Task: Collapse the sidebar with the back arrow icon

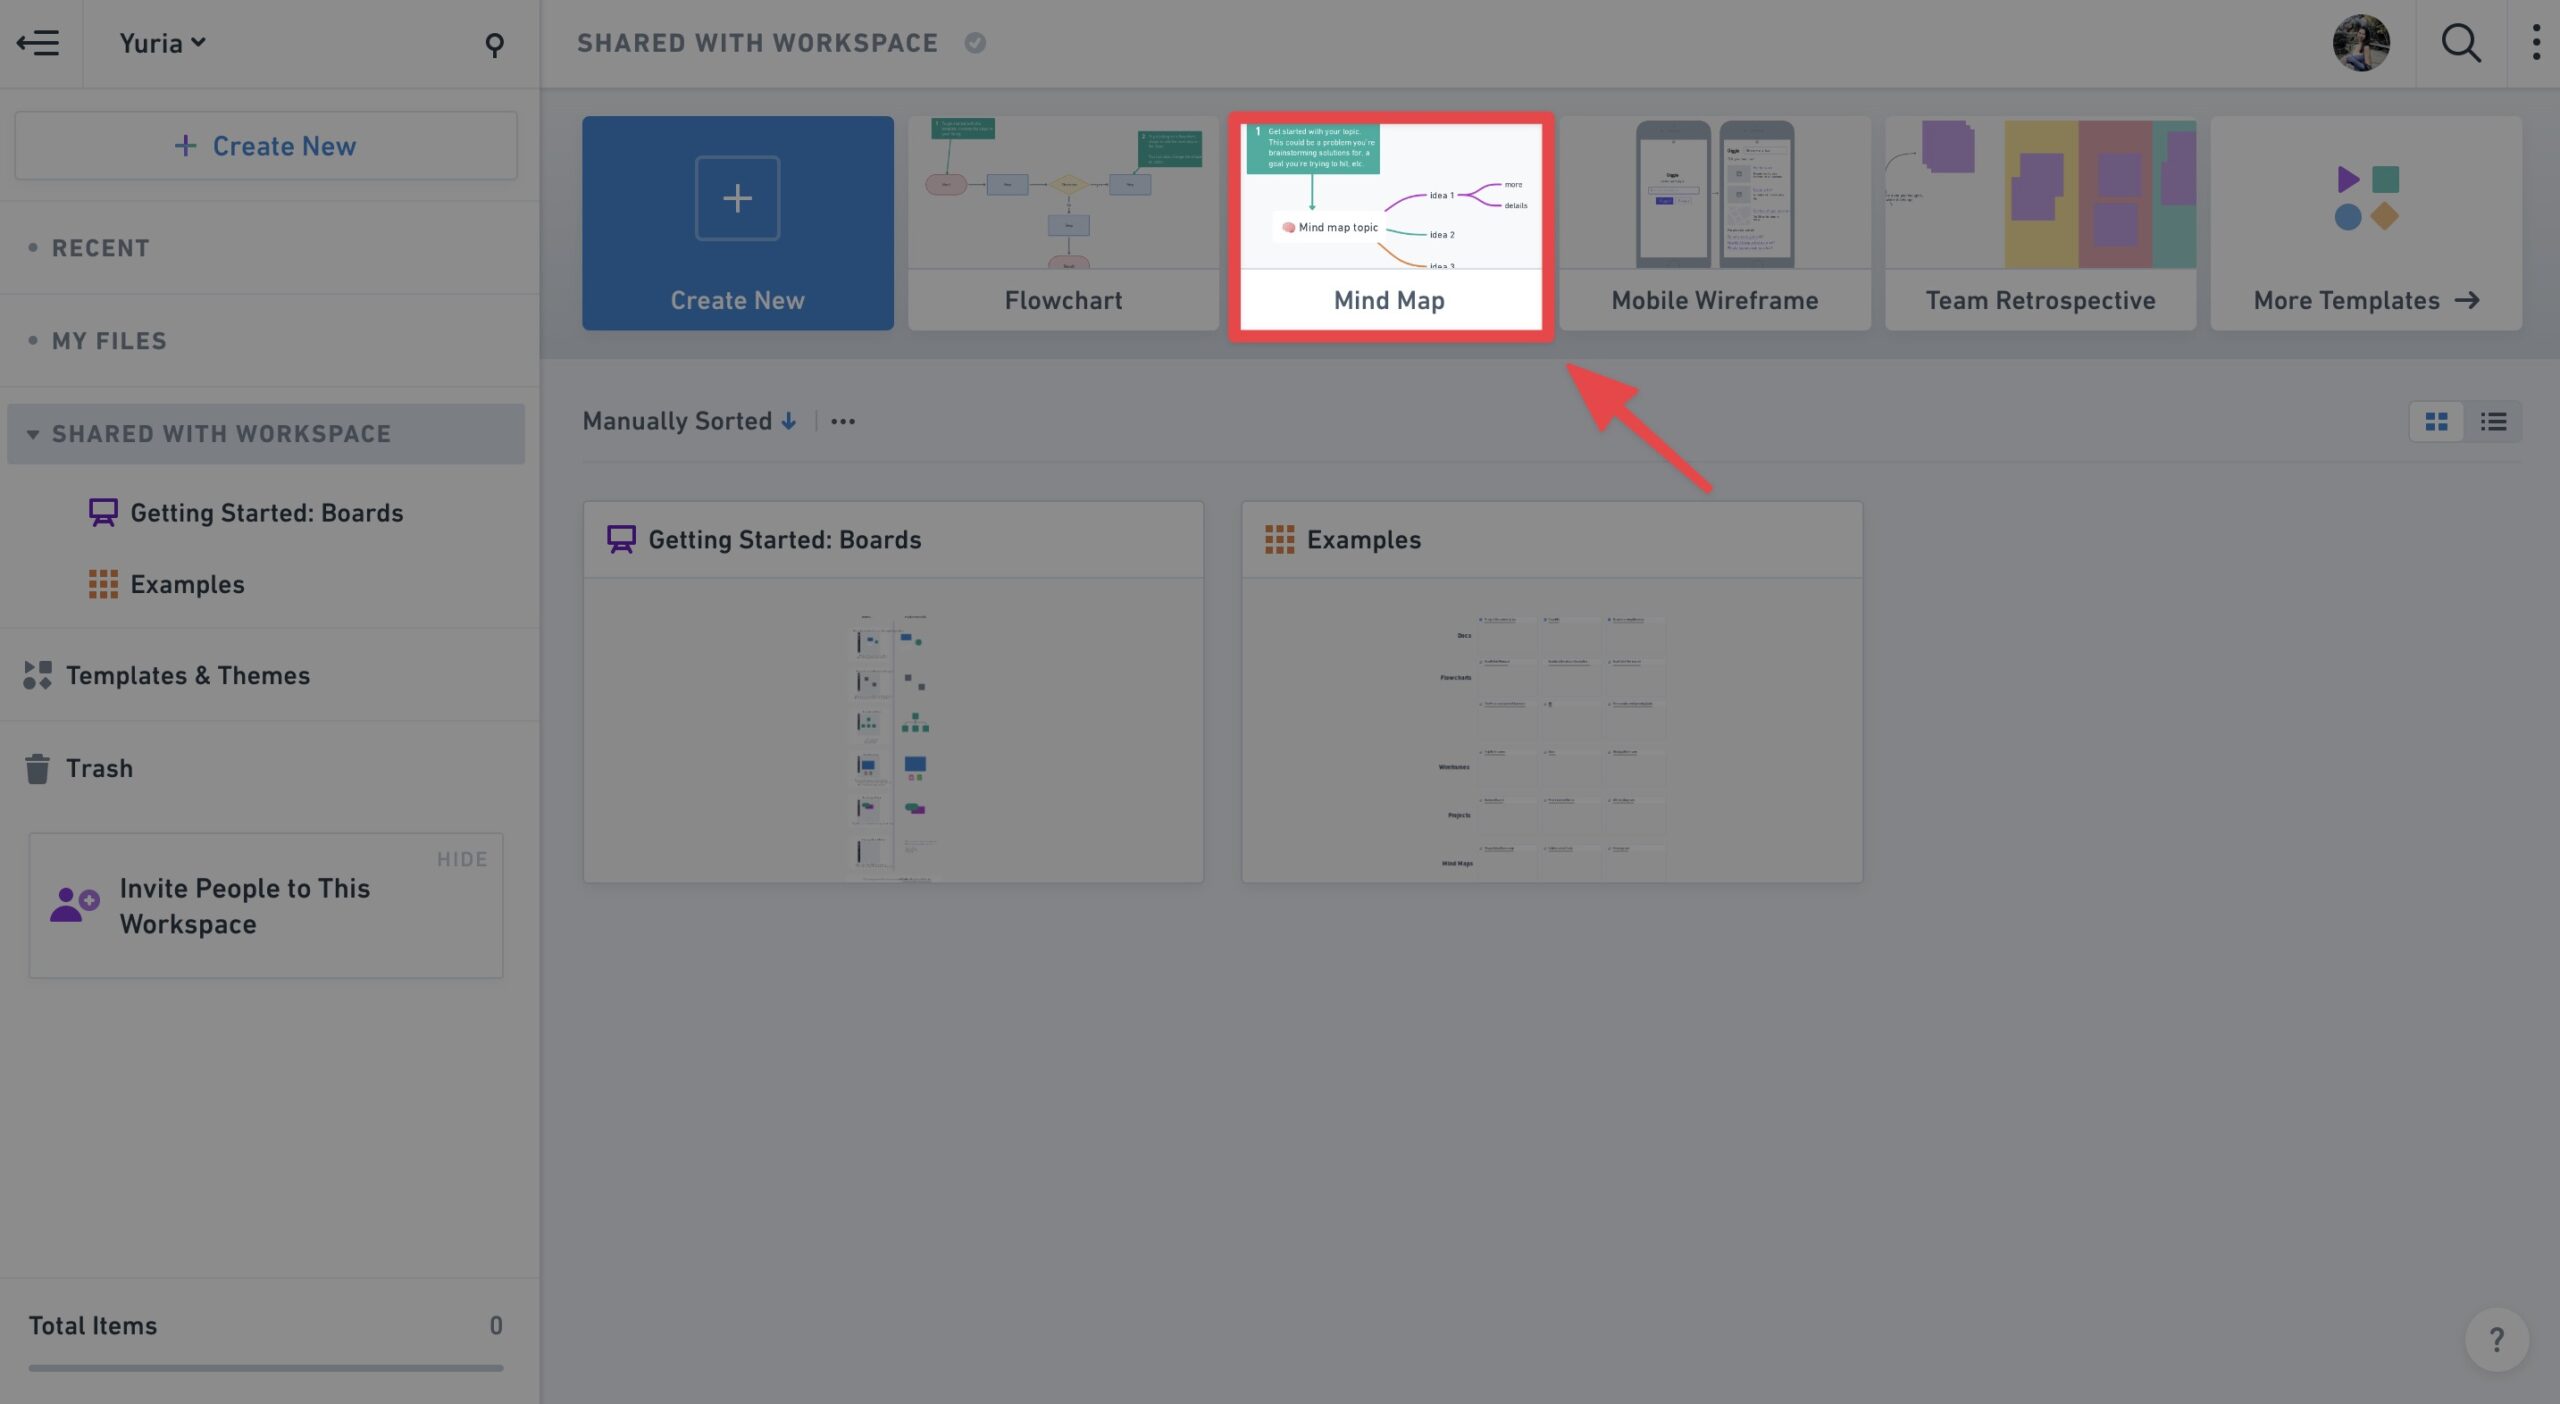Action: [x=38, y=43]
